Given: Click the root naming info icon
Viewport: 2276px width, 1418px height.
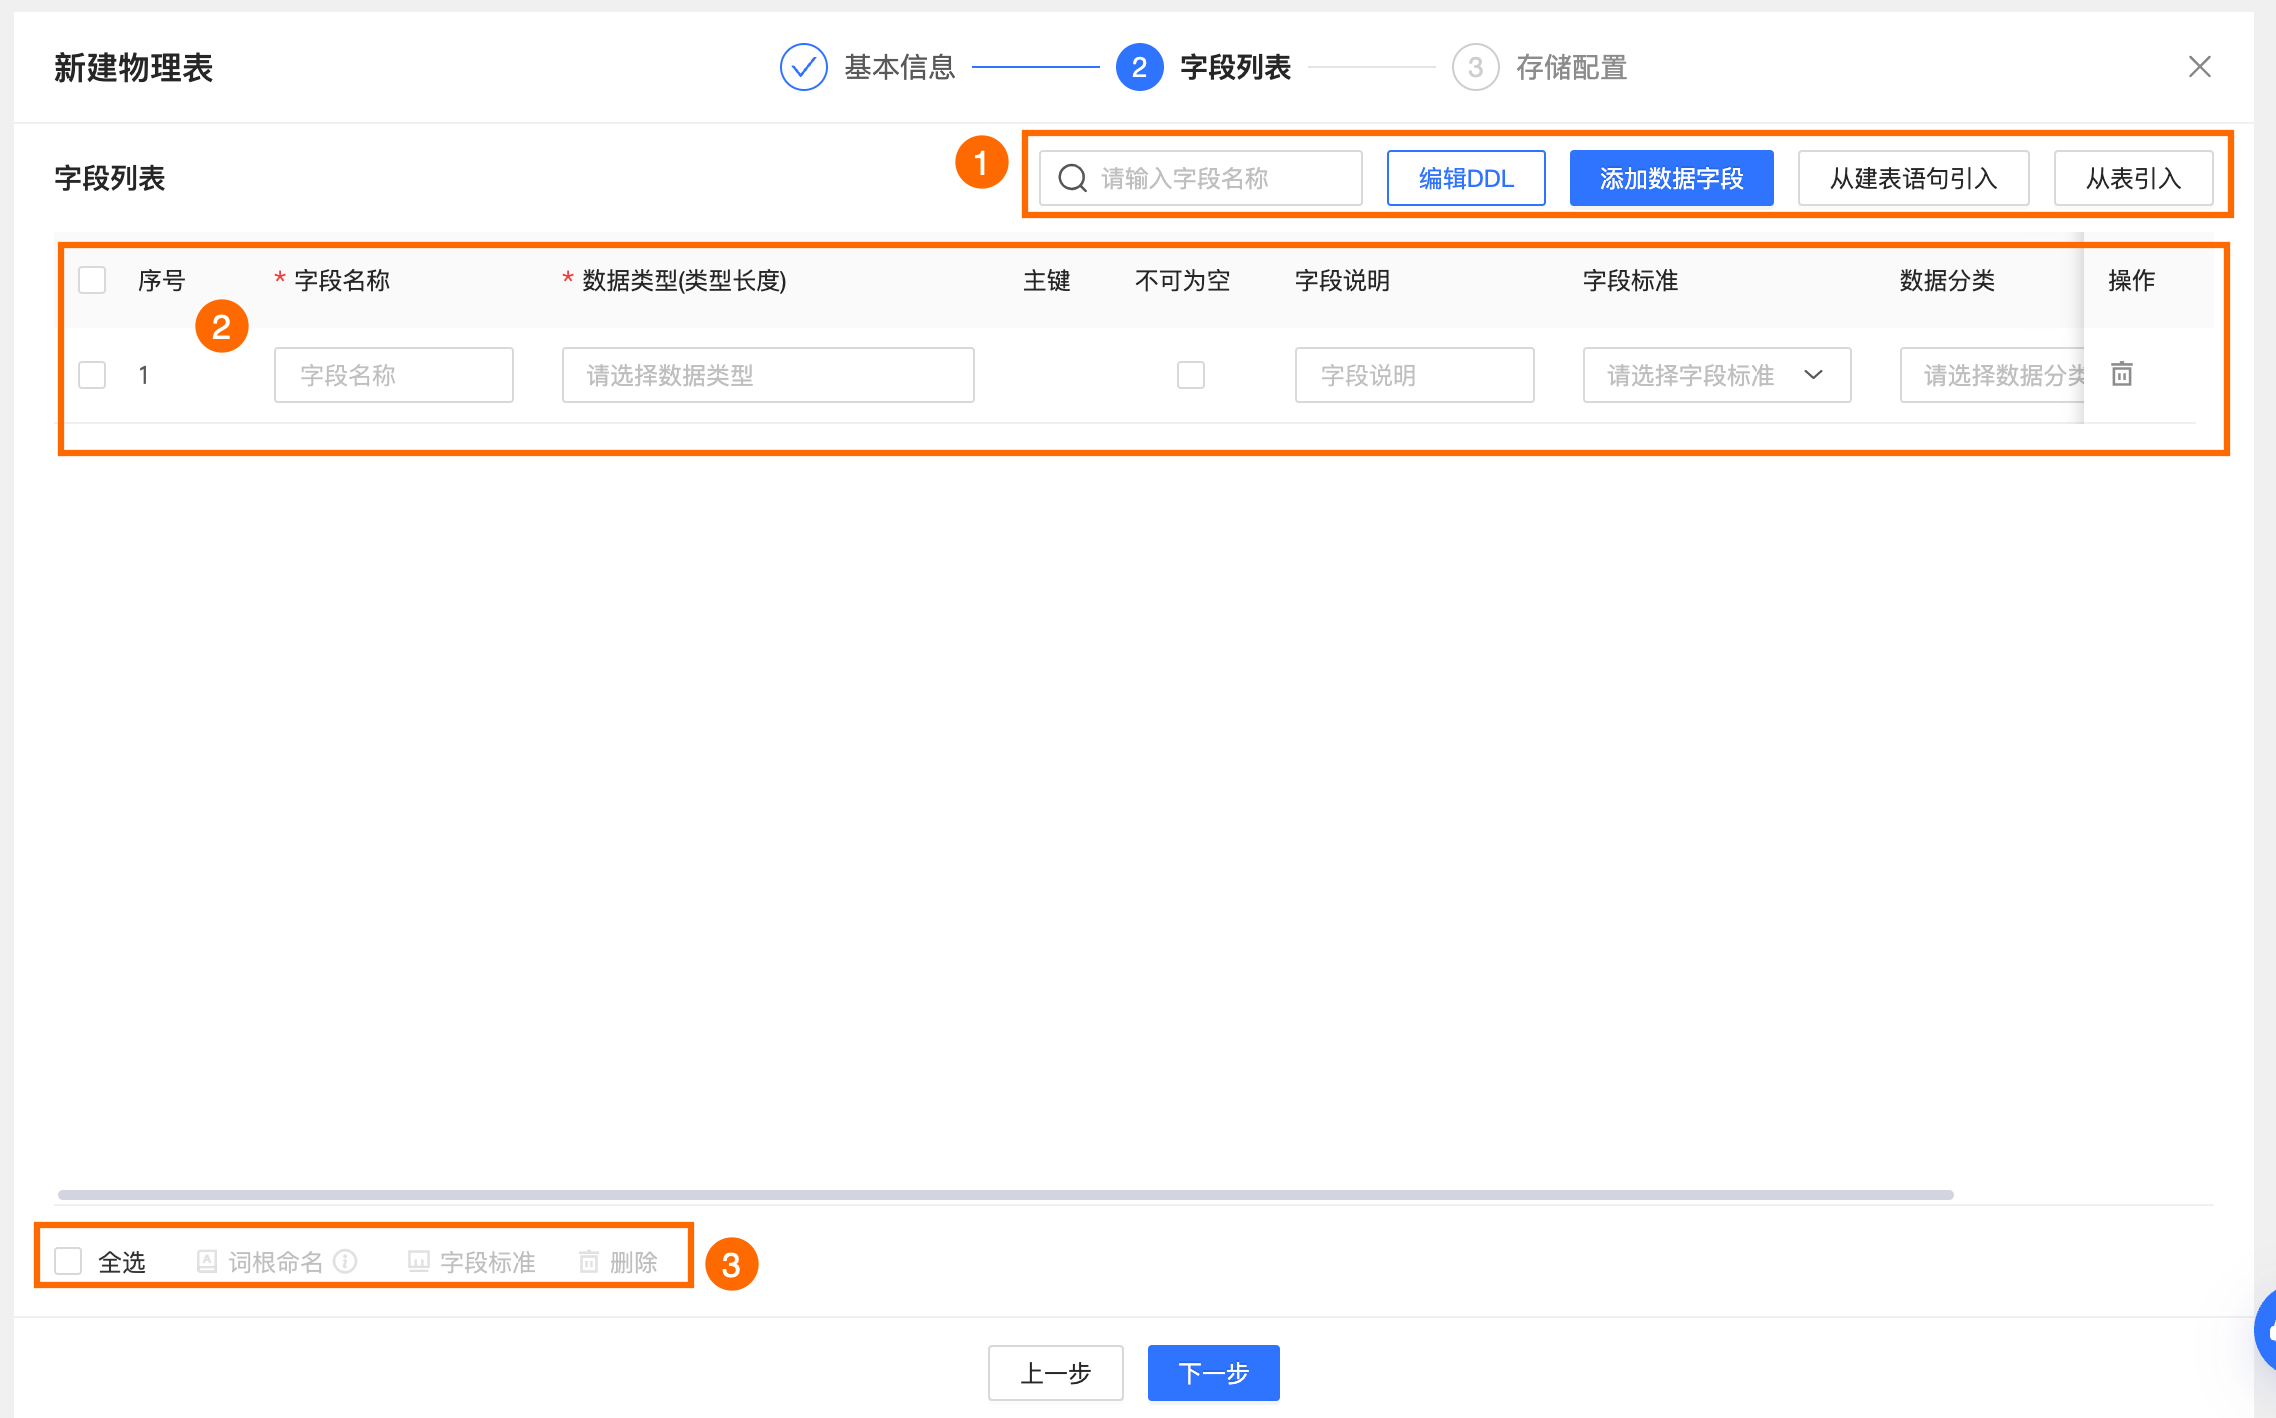Looking at the screenshot, I should (x=345, y=1261).
